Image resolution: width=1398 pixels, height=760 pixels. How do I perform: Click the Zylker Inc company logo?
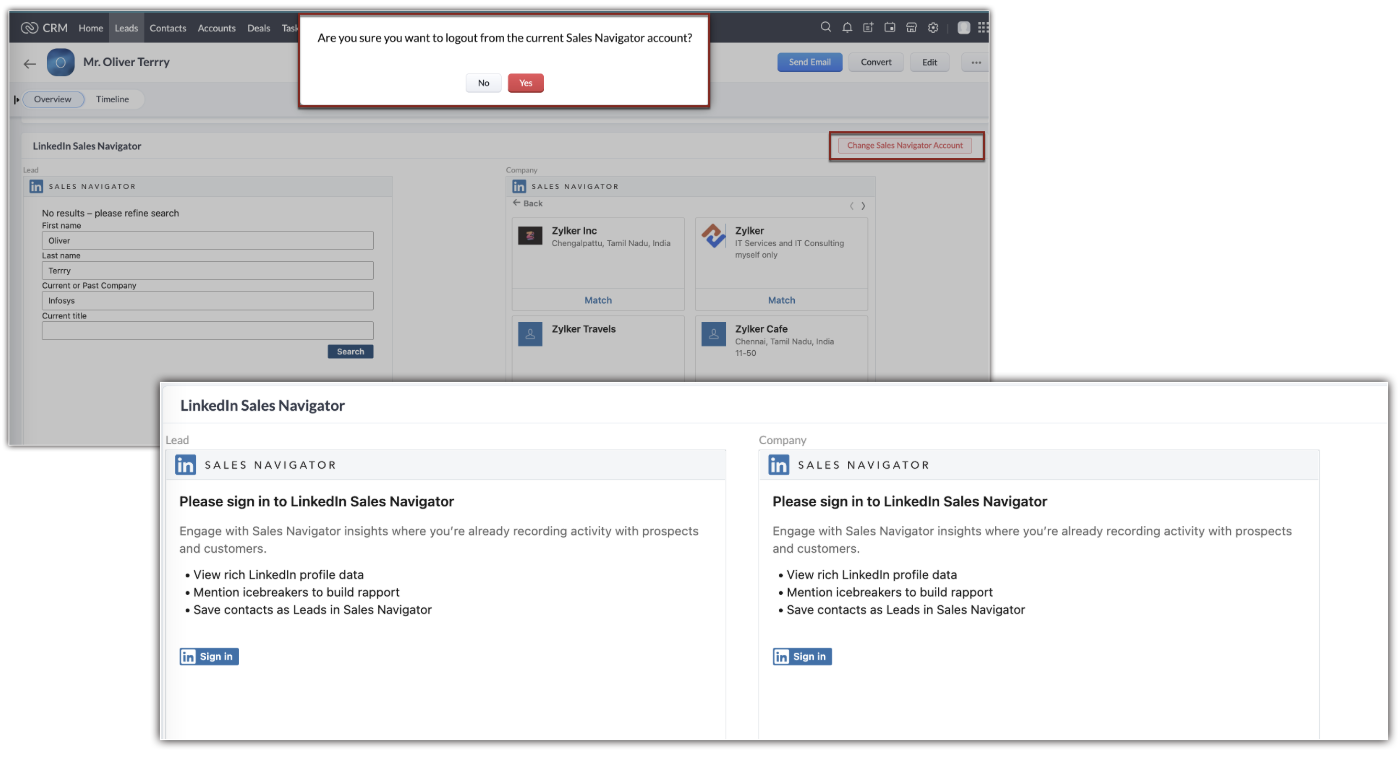tap(530, 236)
